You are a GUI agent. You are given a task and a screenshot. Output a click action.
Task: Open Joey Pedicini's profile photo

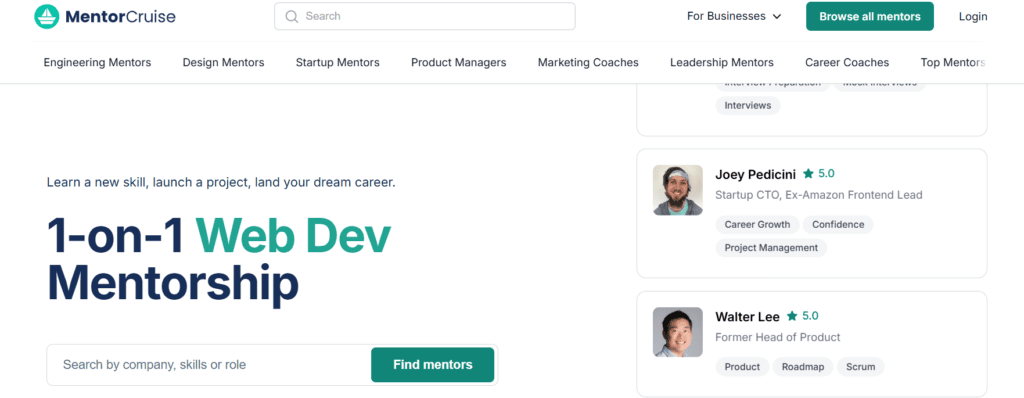point(678,190)
